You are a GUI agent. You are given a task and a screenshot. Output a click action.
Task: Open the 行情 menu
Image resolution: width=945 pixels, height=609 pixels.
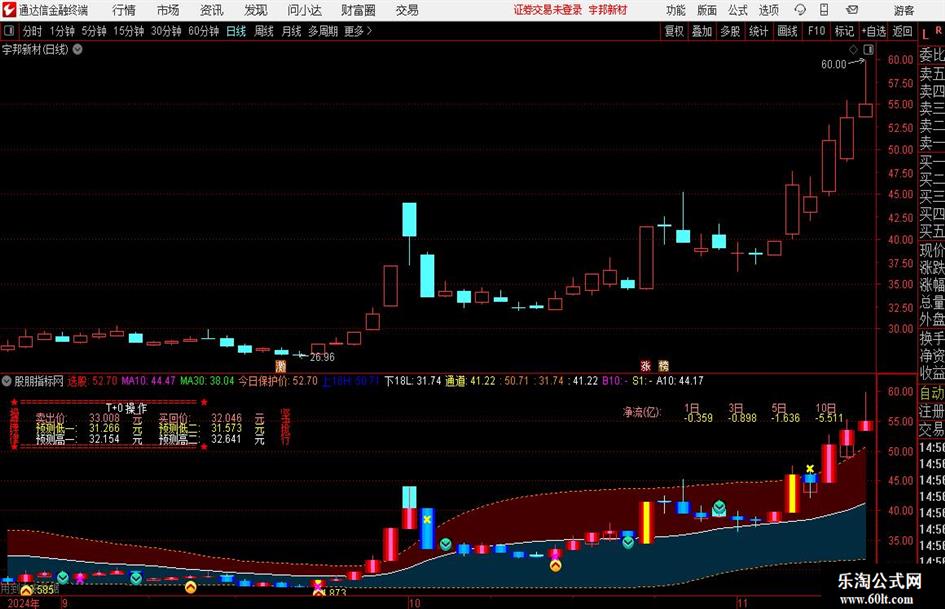click(x=124, y=10)
